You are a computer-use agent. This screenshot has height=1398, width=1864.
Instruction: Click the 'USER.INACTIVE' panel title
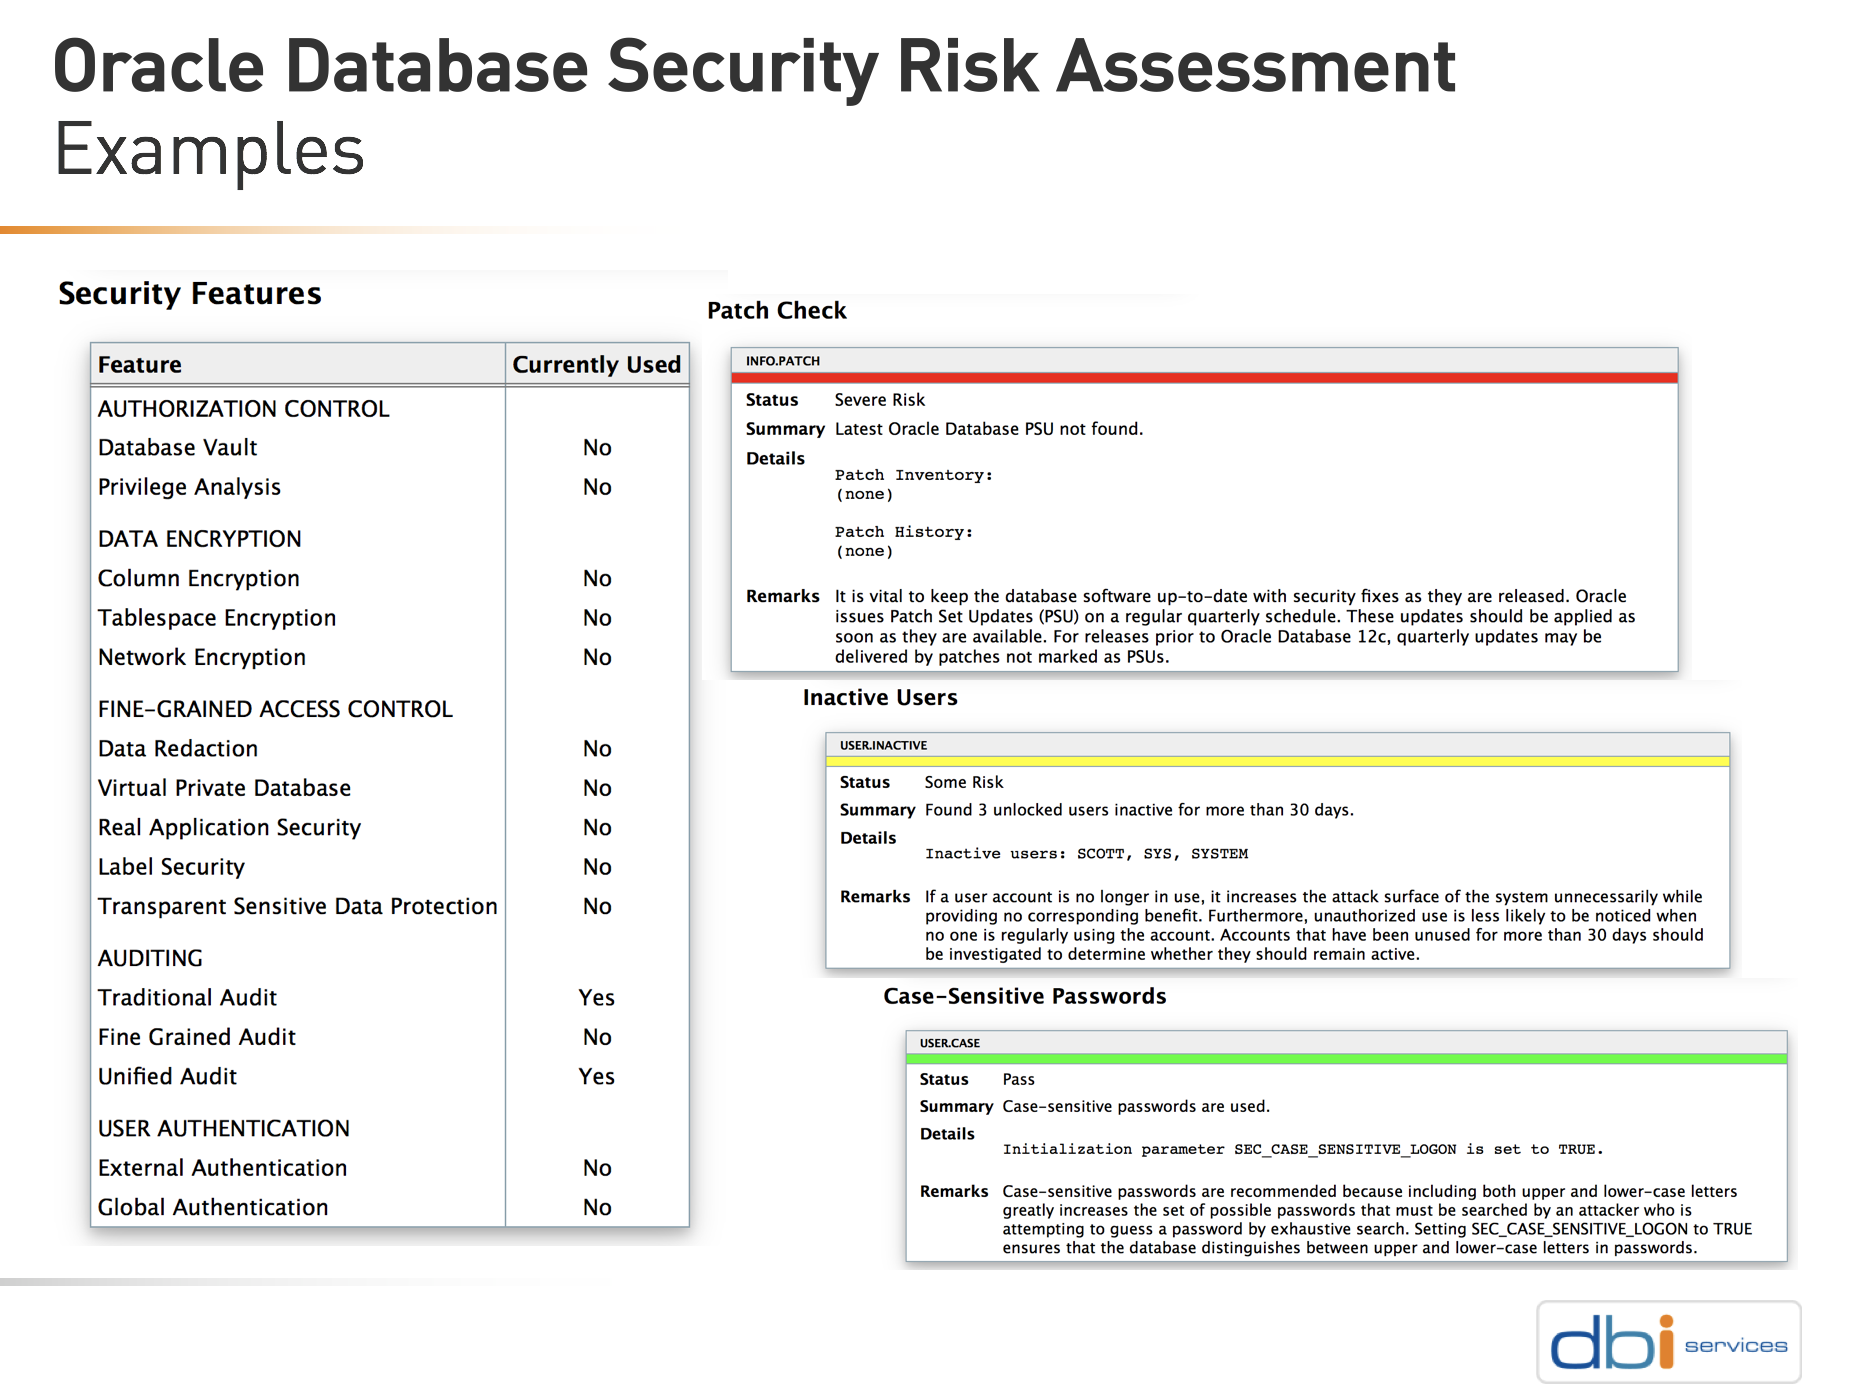[x=883, y=745]
